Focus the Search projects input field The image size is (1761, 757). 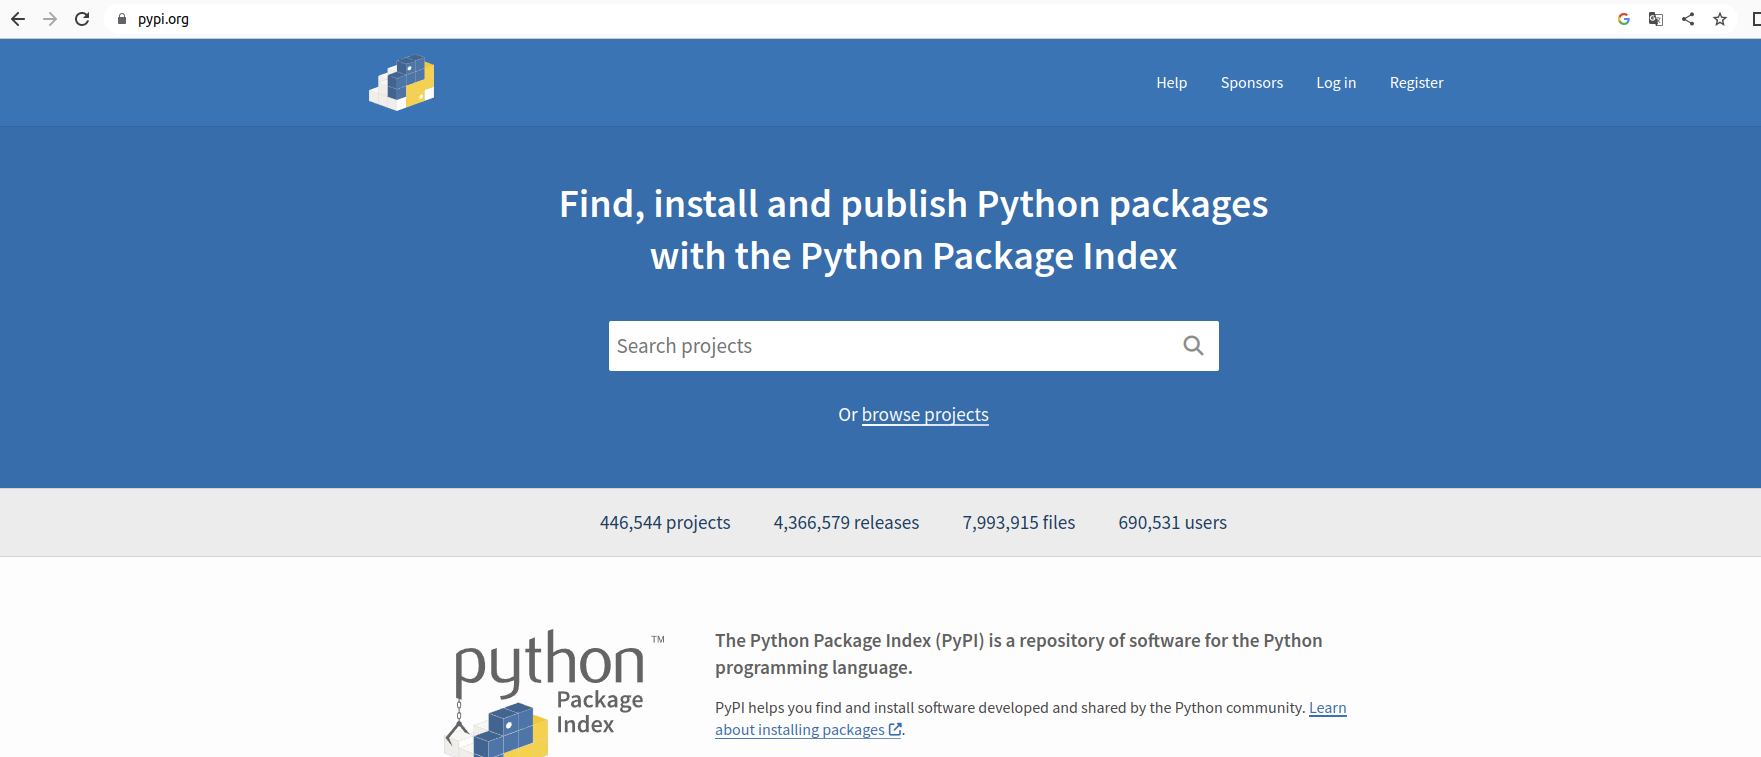(x=890, y=346)
